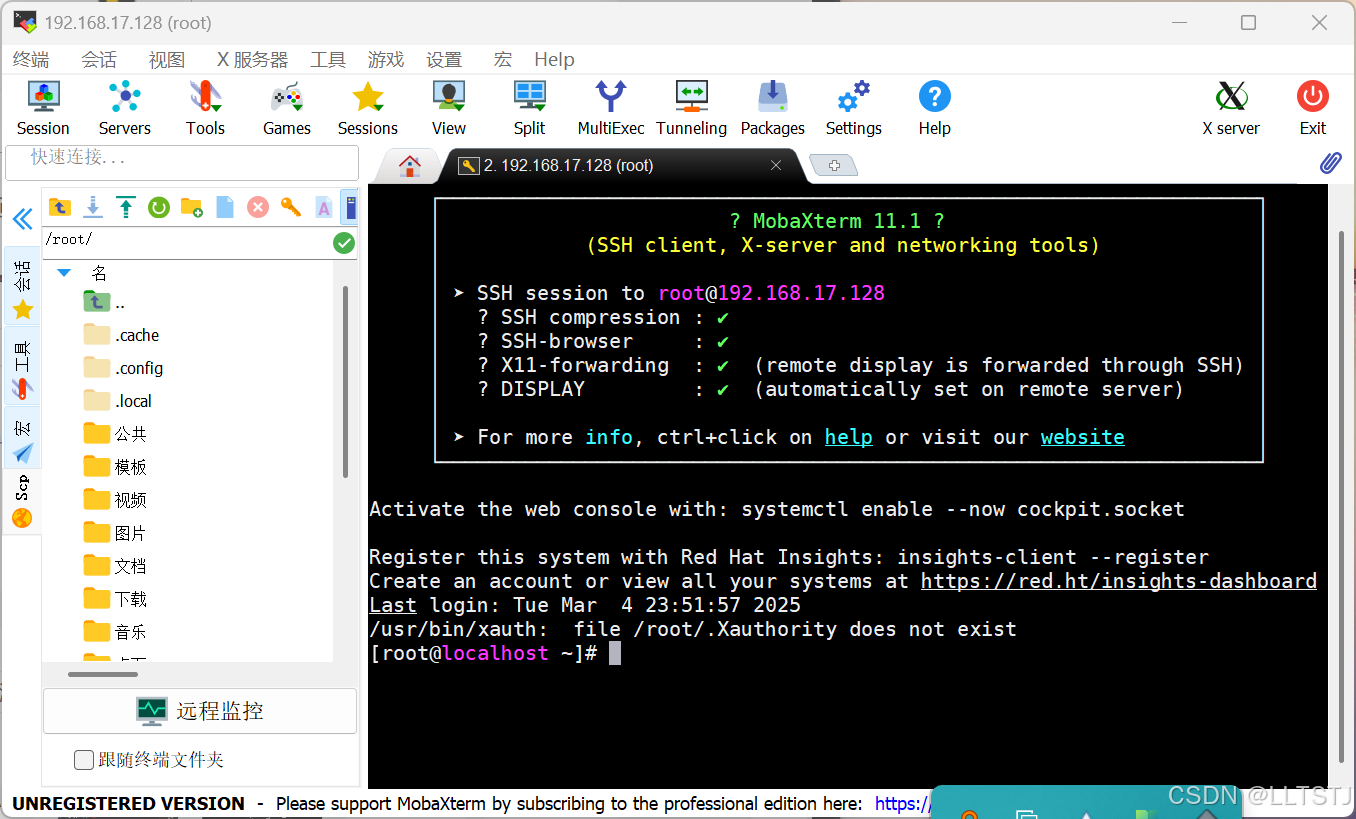
Task: Click the file list vertical scrollbar
Action: [x=346, y=381]
